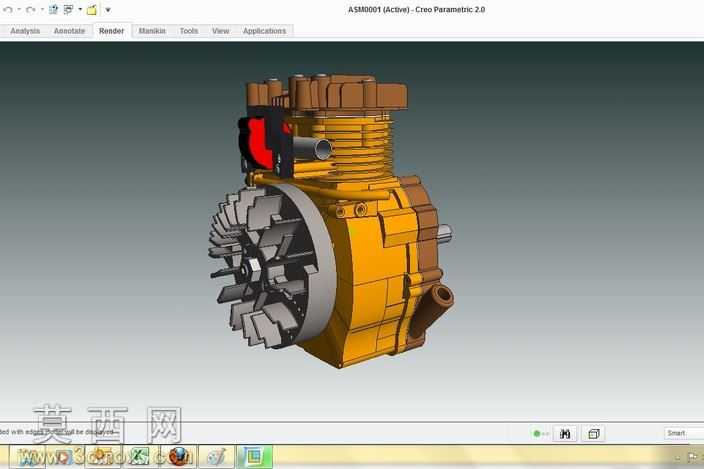Click the Action Center flag in system tray

pyautogui.click(x=692, y=457)
